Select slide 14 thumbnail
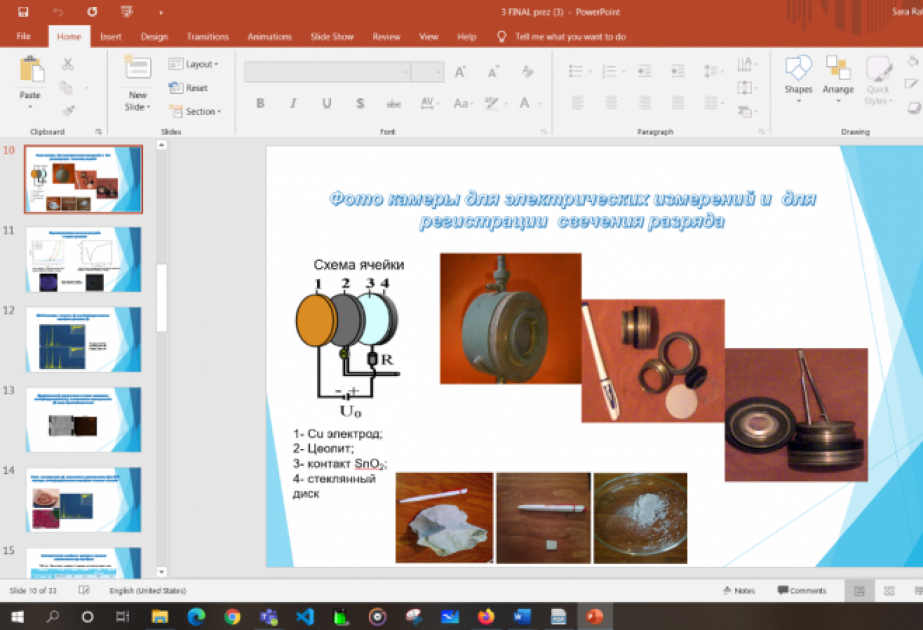Viewport: 923px width, 630px height. [x=84, y=500]
